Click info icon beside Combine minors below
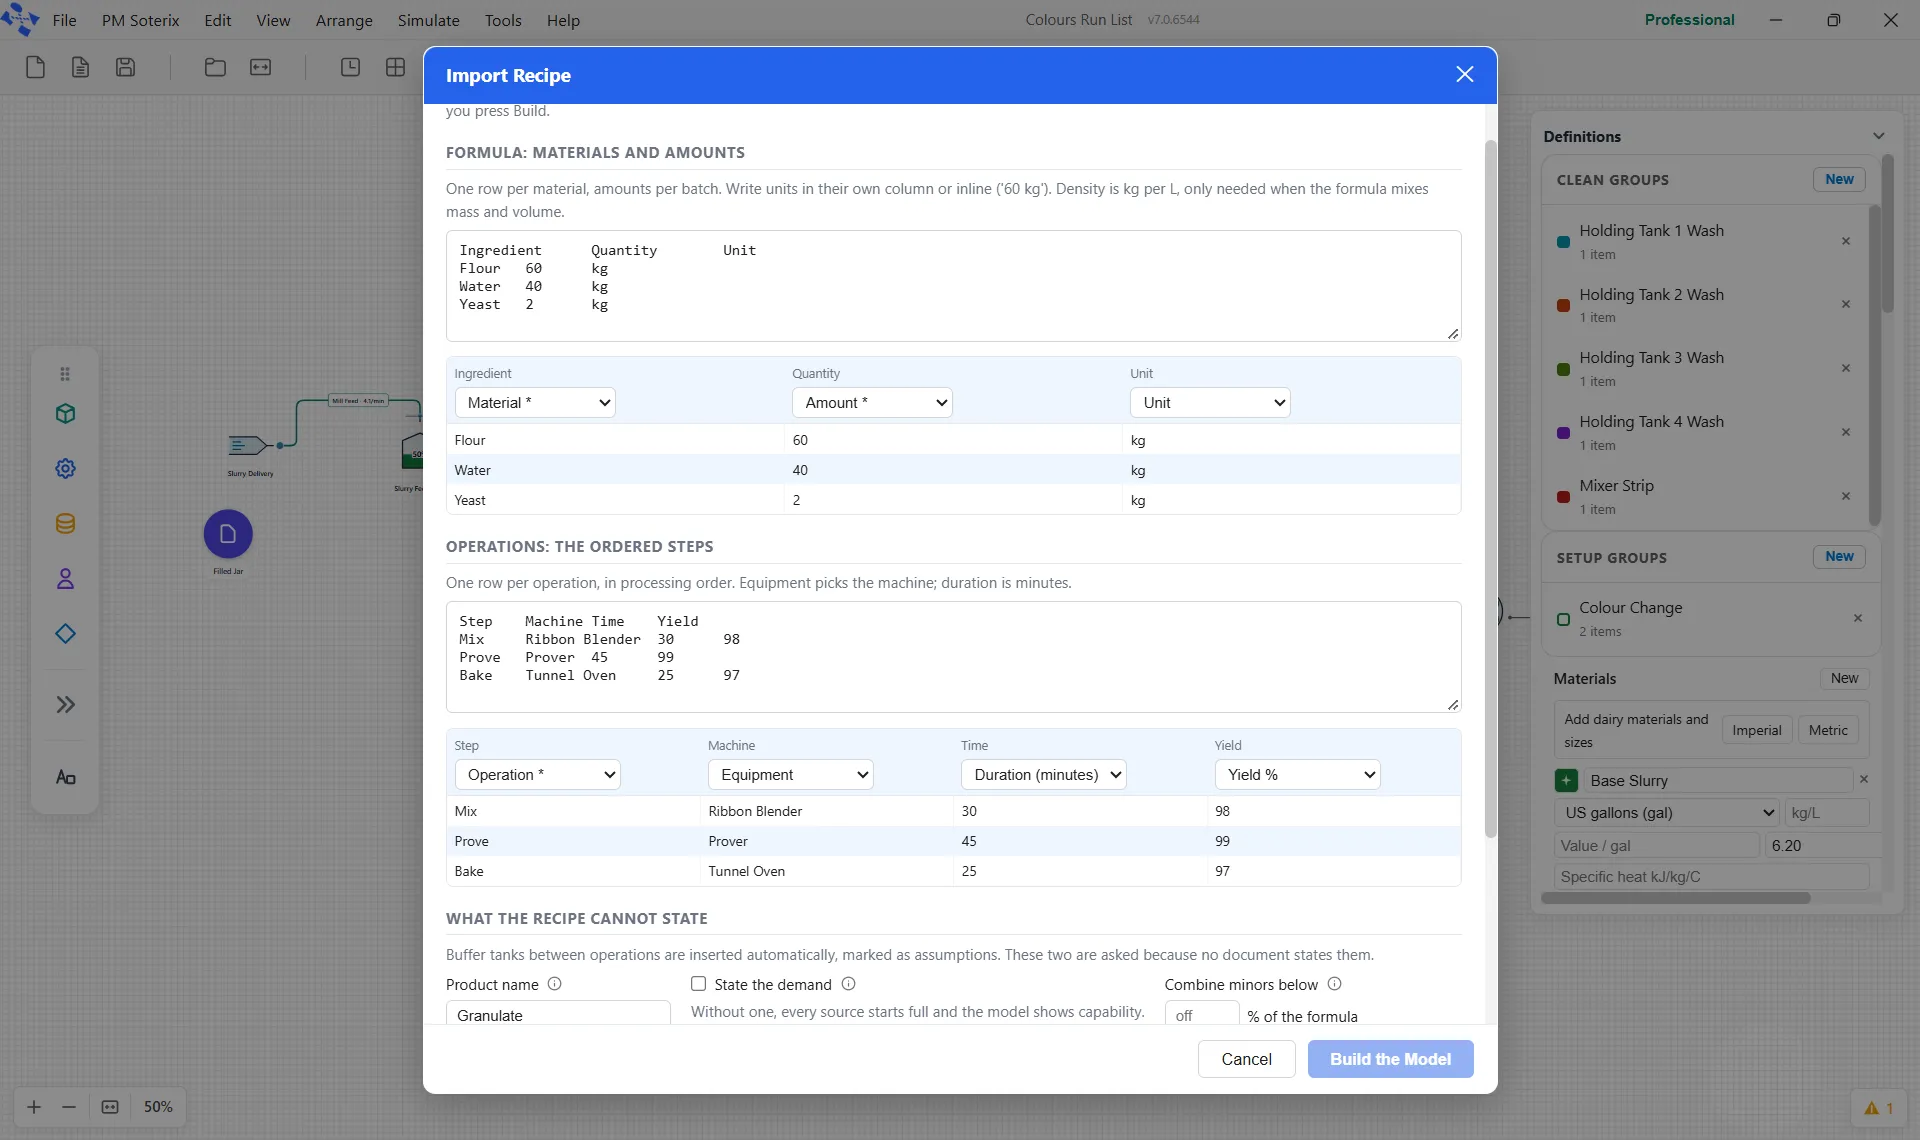This screenshot has width=1920, height=1140. [1334, 984]
